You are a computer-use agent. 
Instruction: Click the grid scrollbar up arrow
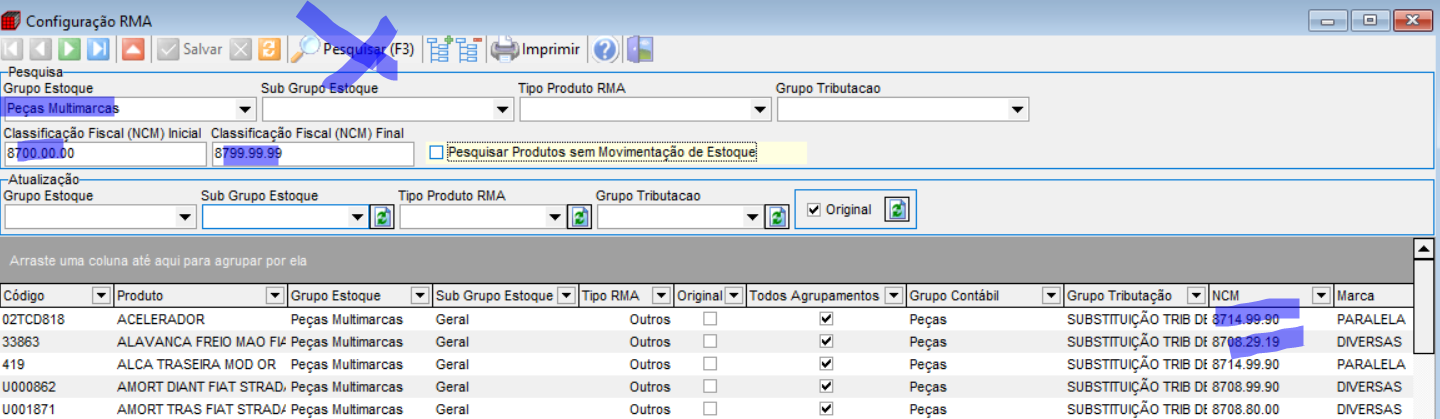pos(1423,247)
